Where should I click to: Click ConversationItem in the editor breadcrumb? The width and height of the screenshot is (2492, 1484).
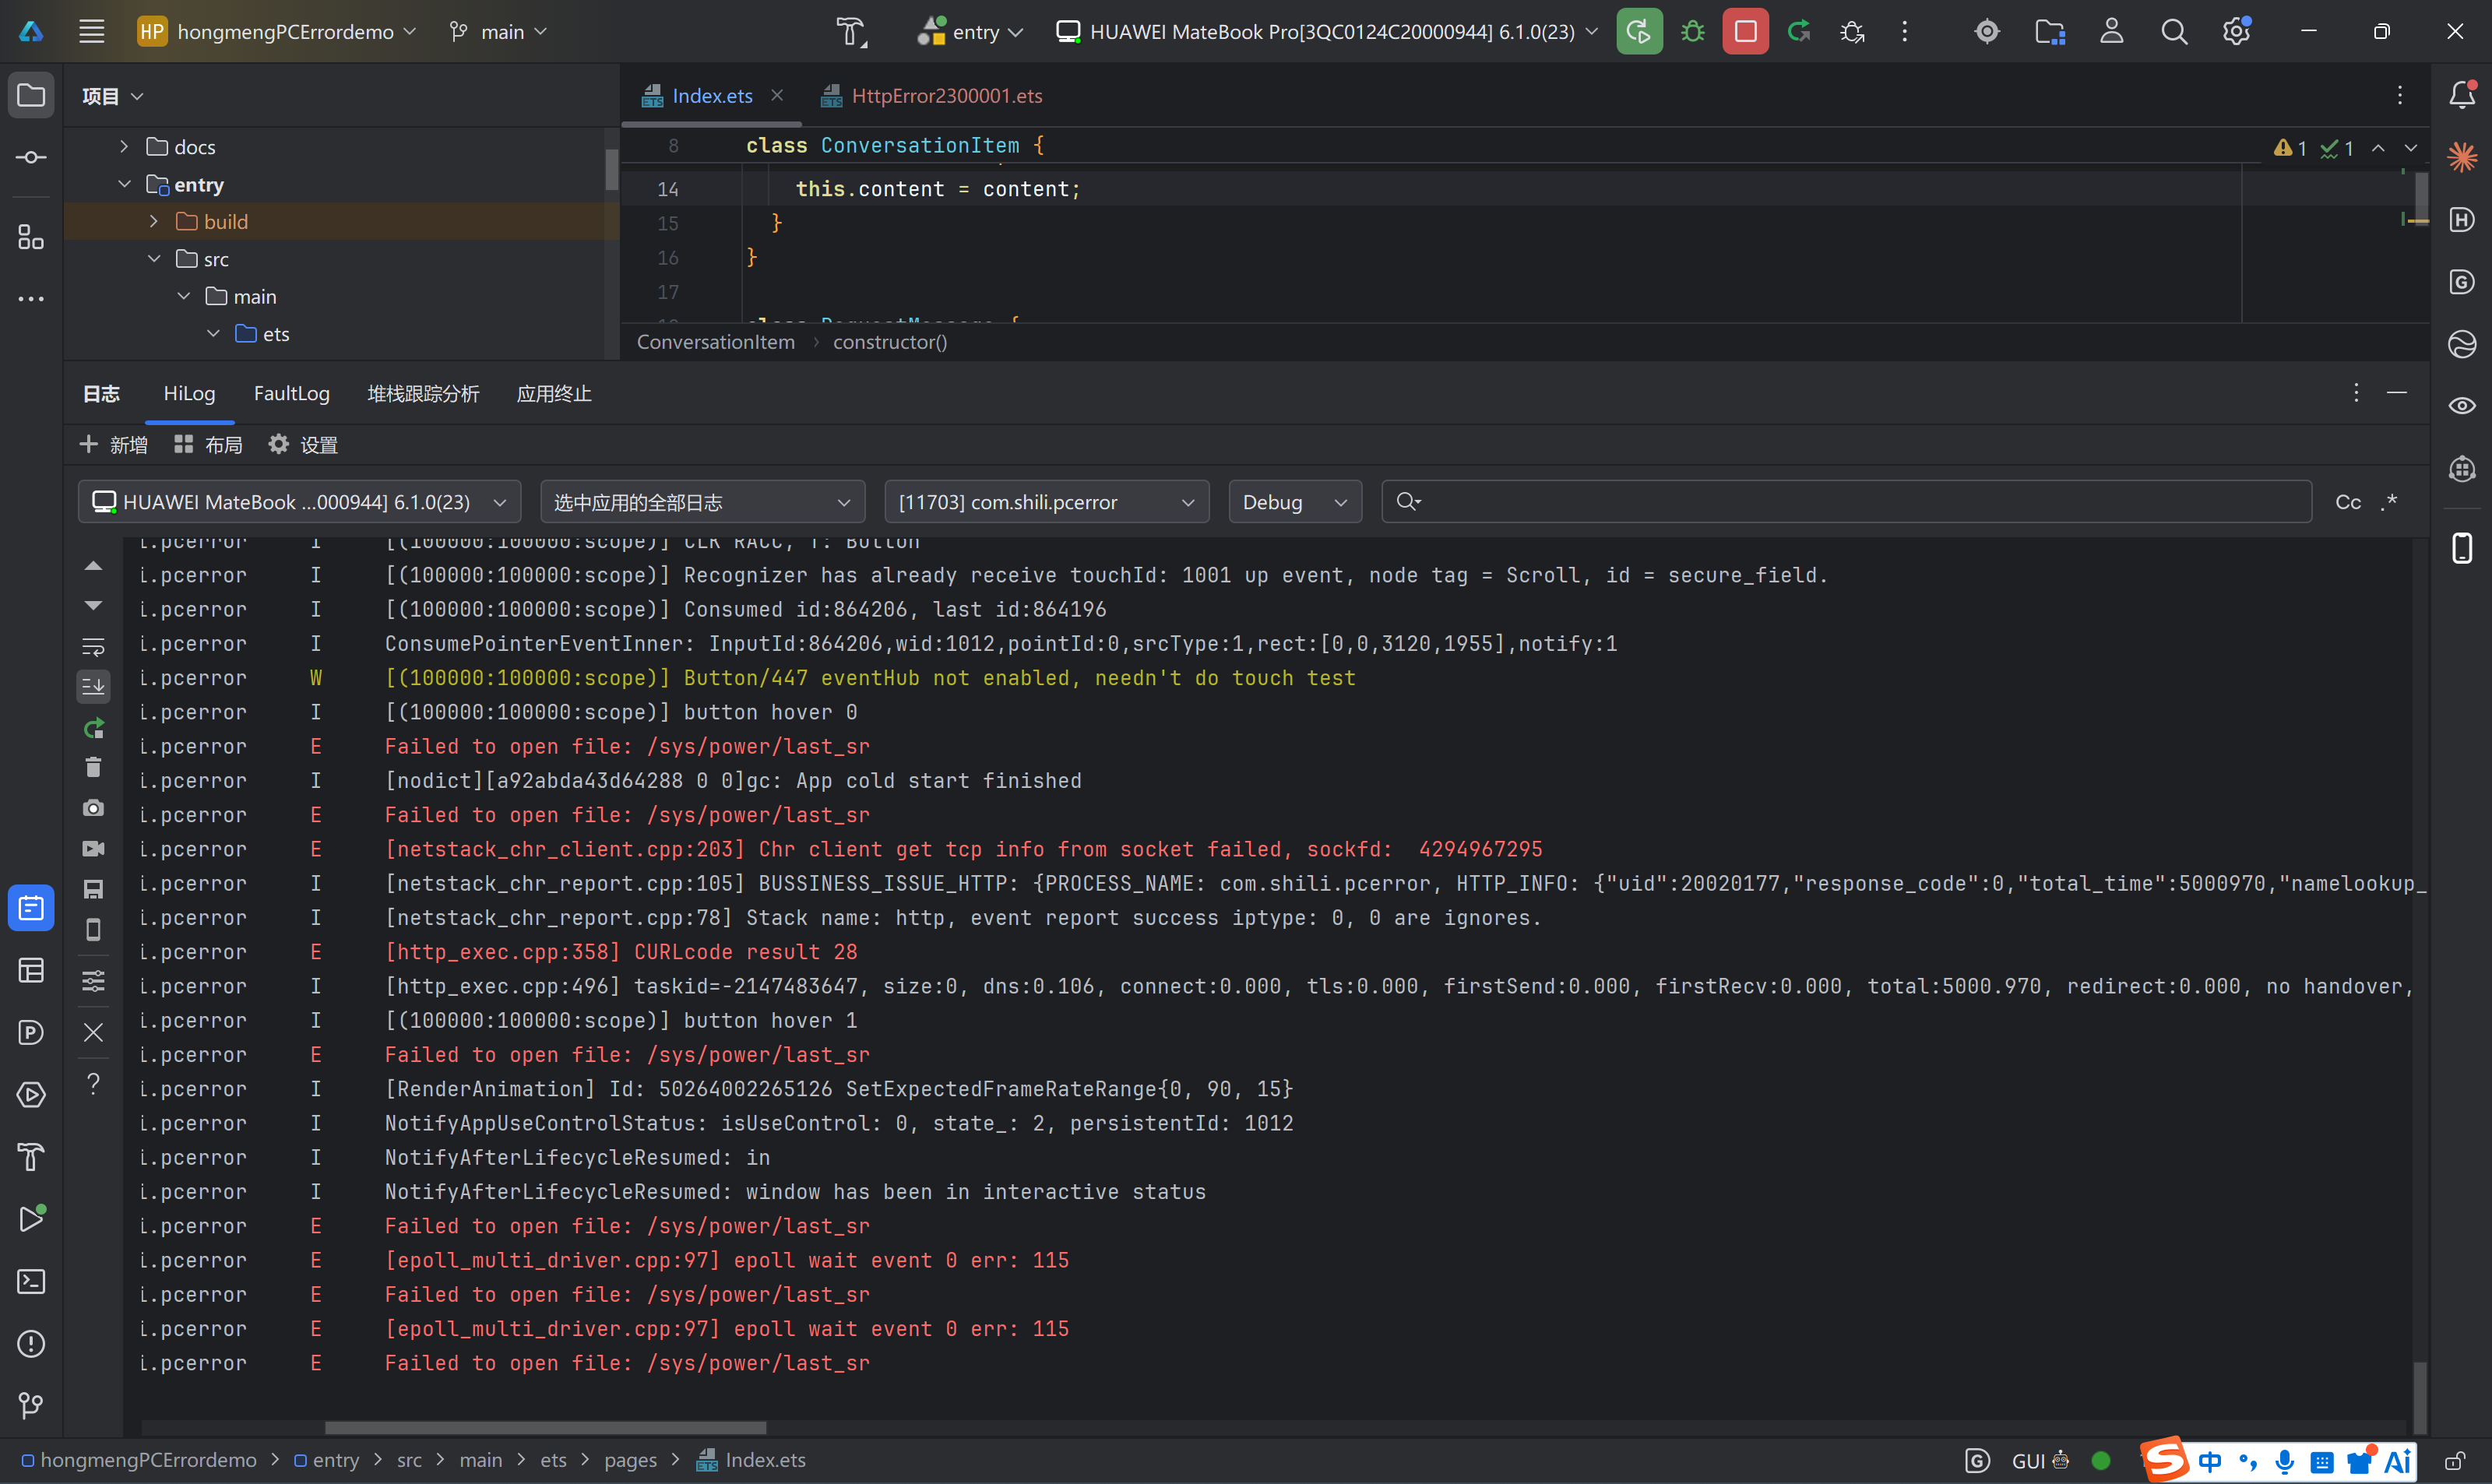716,342
